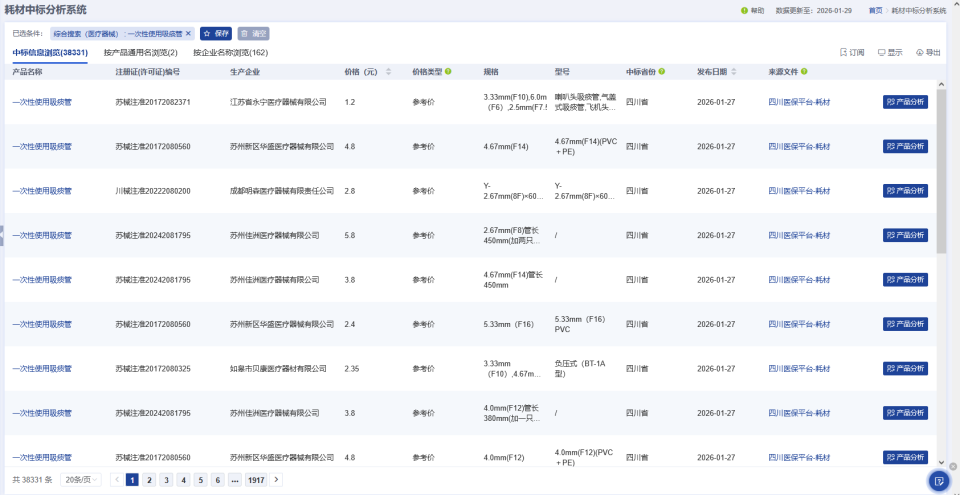Click the 注册证(许可证)编号 column header
The image size is (960, 495).
coord(148,72)
